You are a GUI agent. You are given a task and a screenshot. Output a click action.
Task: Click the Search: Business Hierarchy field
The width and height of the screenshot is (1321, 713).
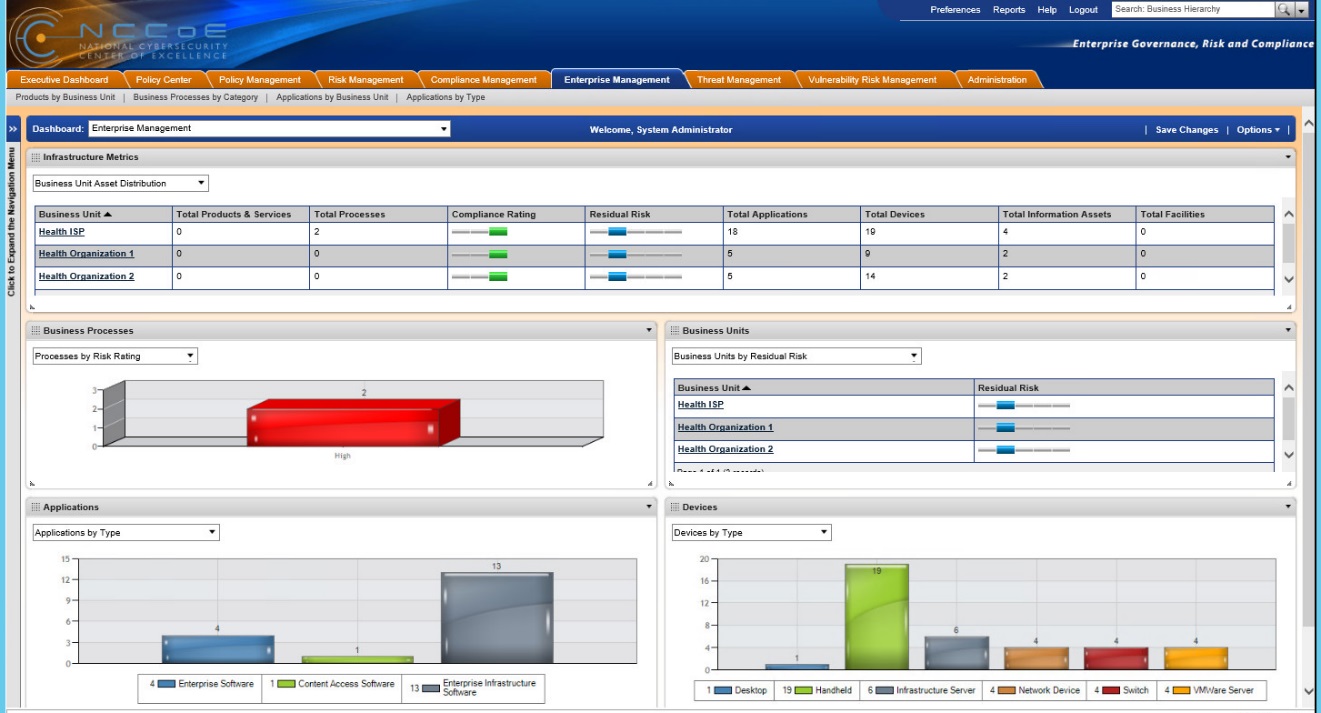(1193, 10)
